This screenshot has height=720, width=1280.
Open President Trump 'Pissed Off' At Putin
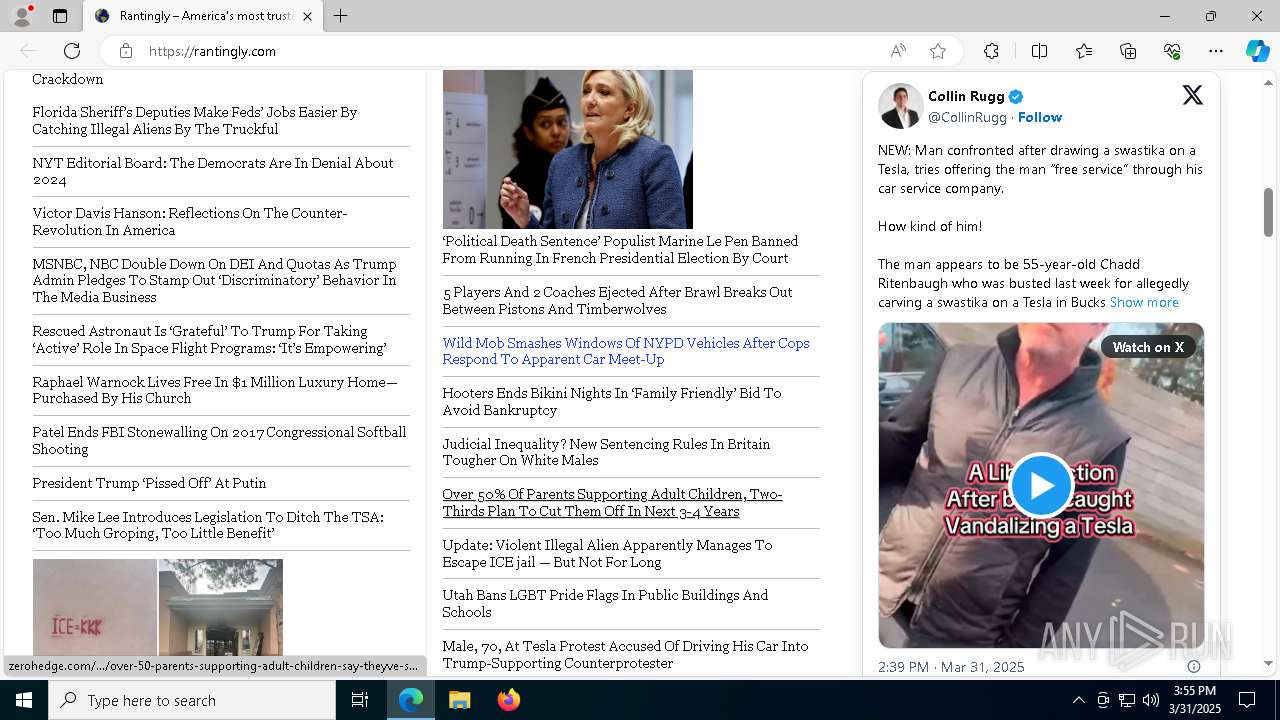click(149, 483)
